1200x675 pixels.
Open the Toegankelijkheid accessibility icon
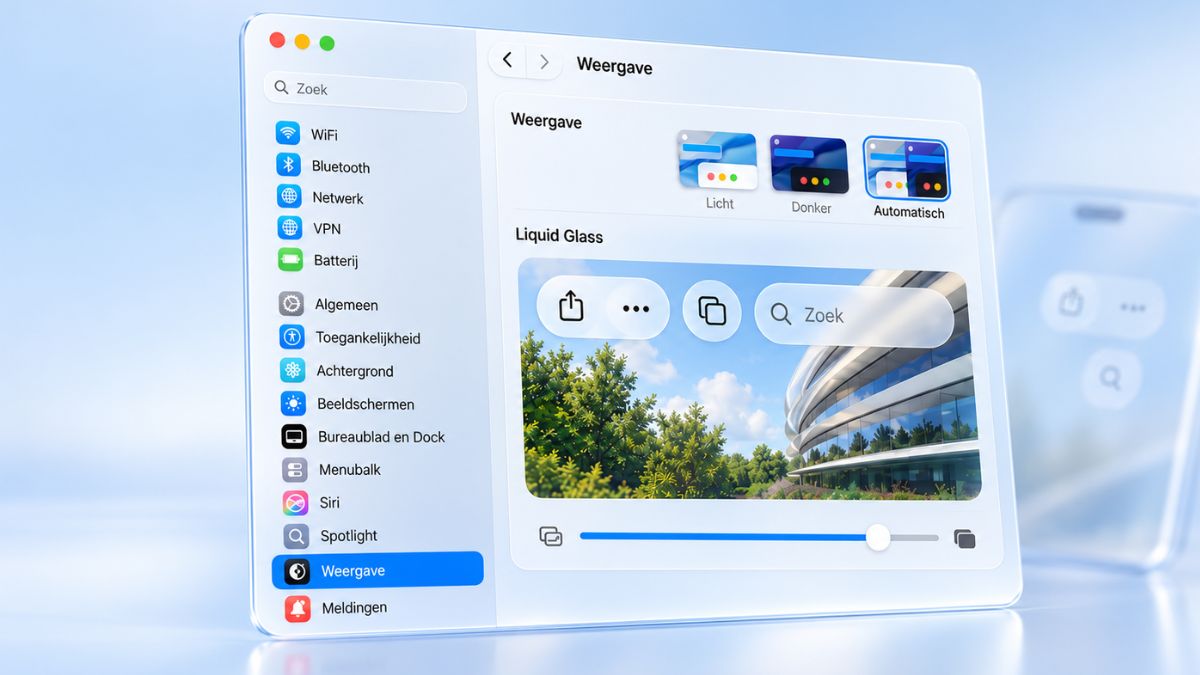(x=292, y=337)
